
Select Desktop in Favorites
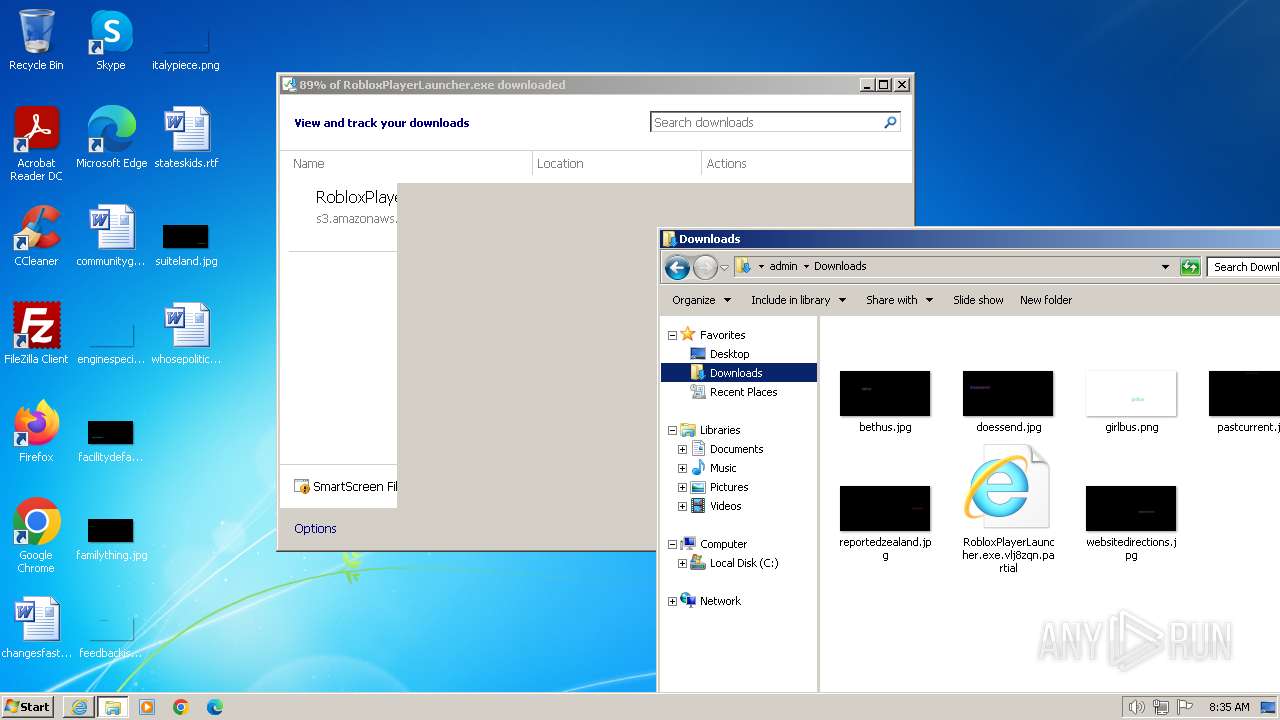729,354
